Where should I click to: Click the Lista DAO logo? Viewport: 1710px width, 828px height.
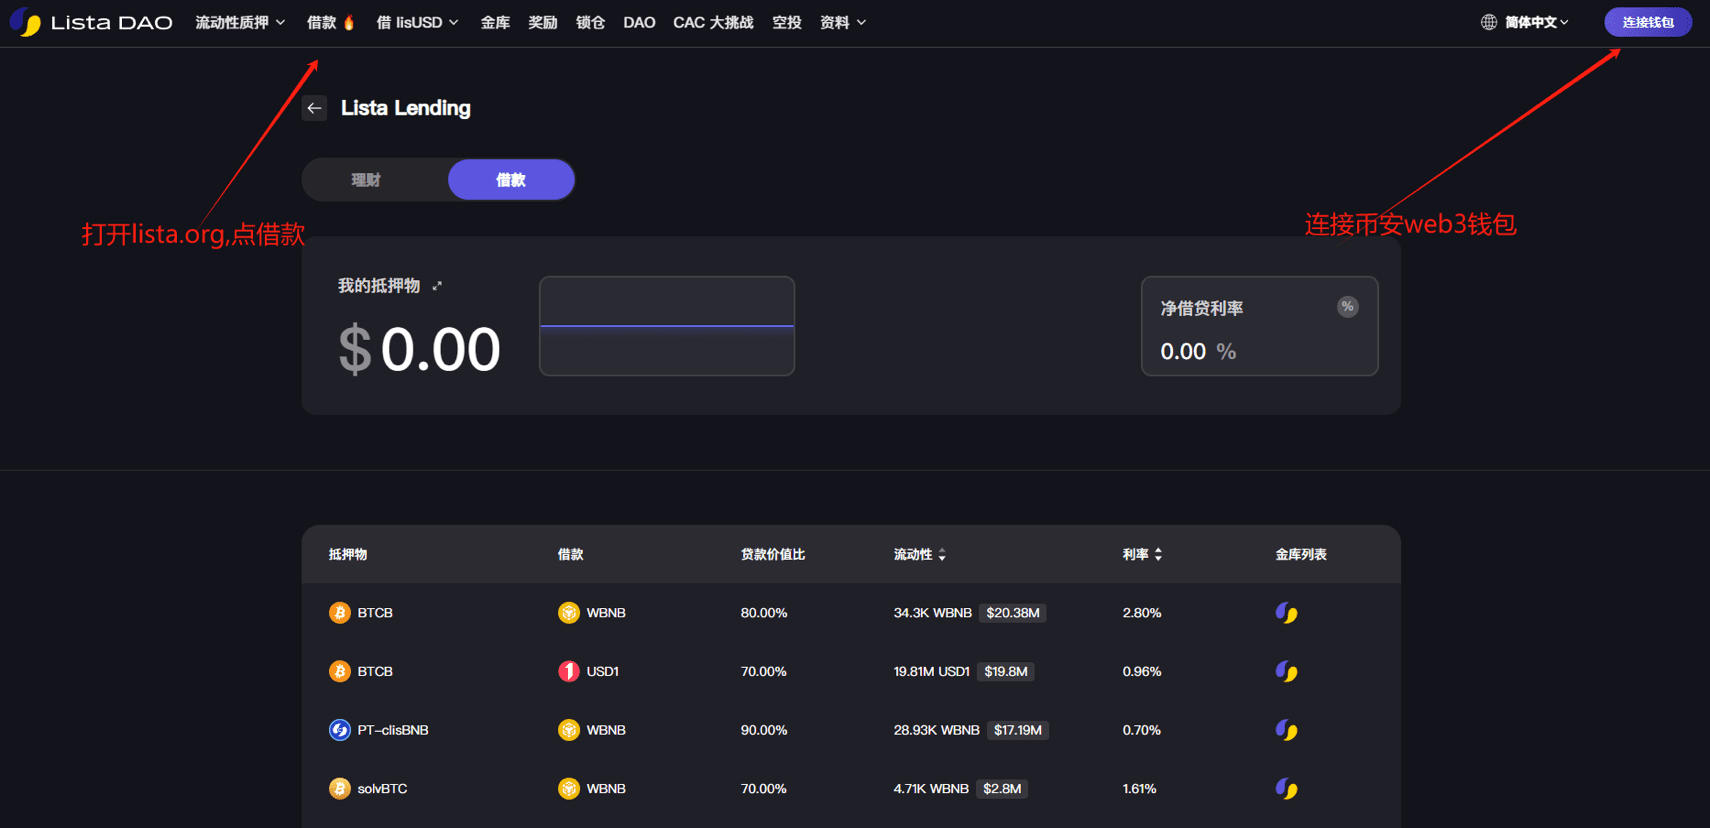click(x=91, y=22)
